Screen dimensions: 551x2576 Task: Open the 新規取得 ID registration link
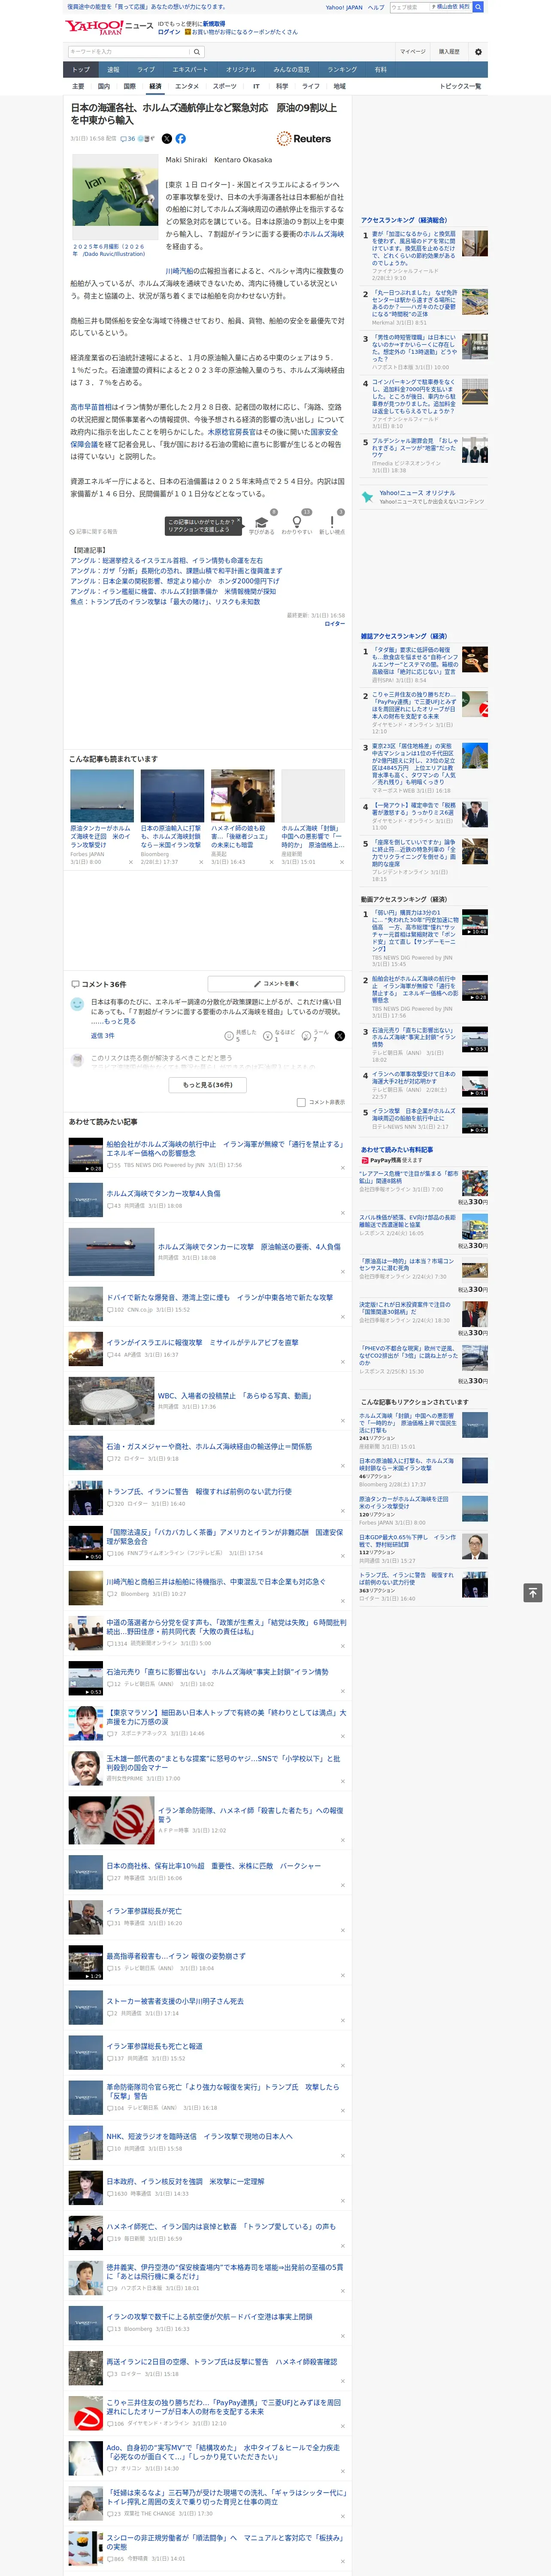[214, 23]
